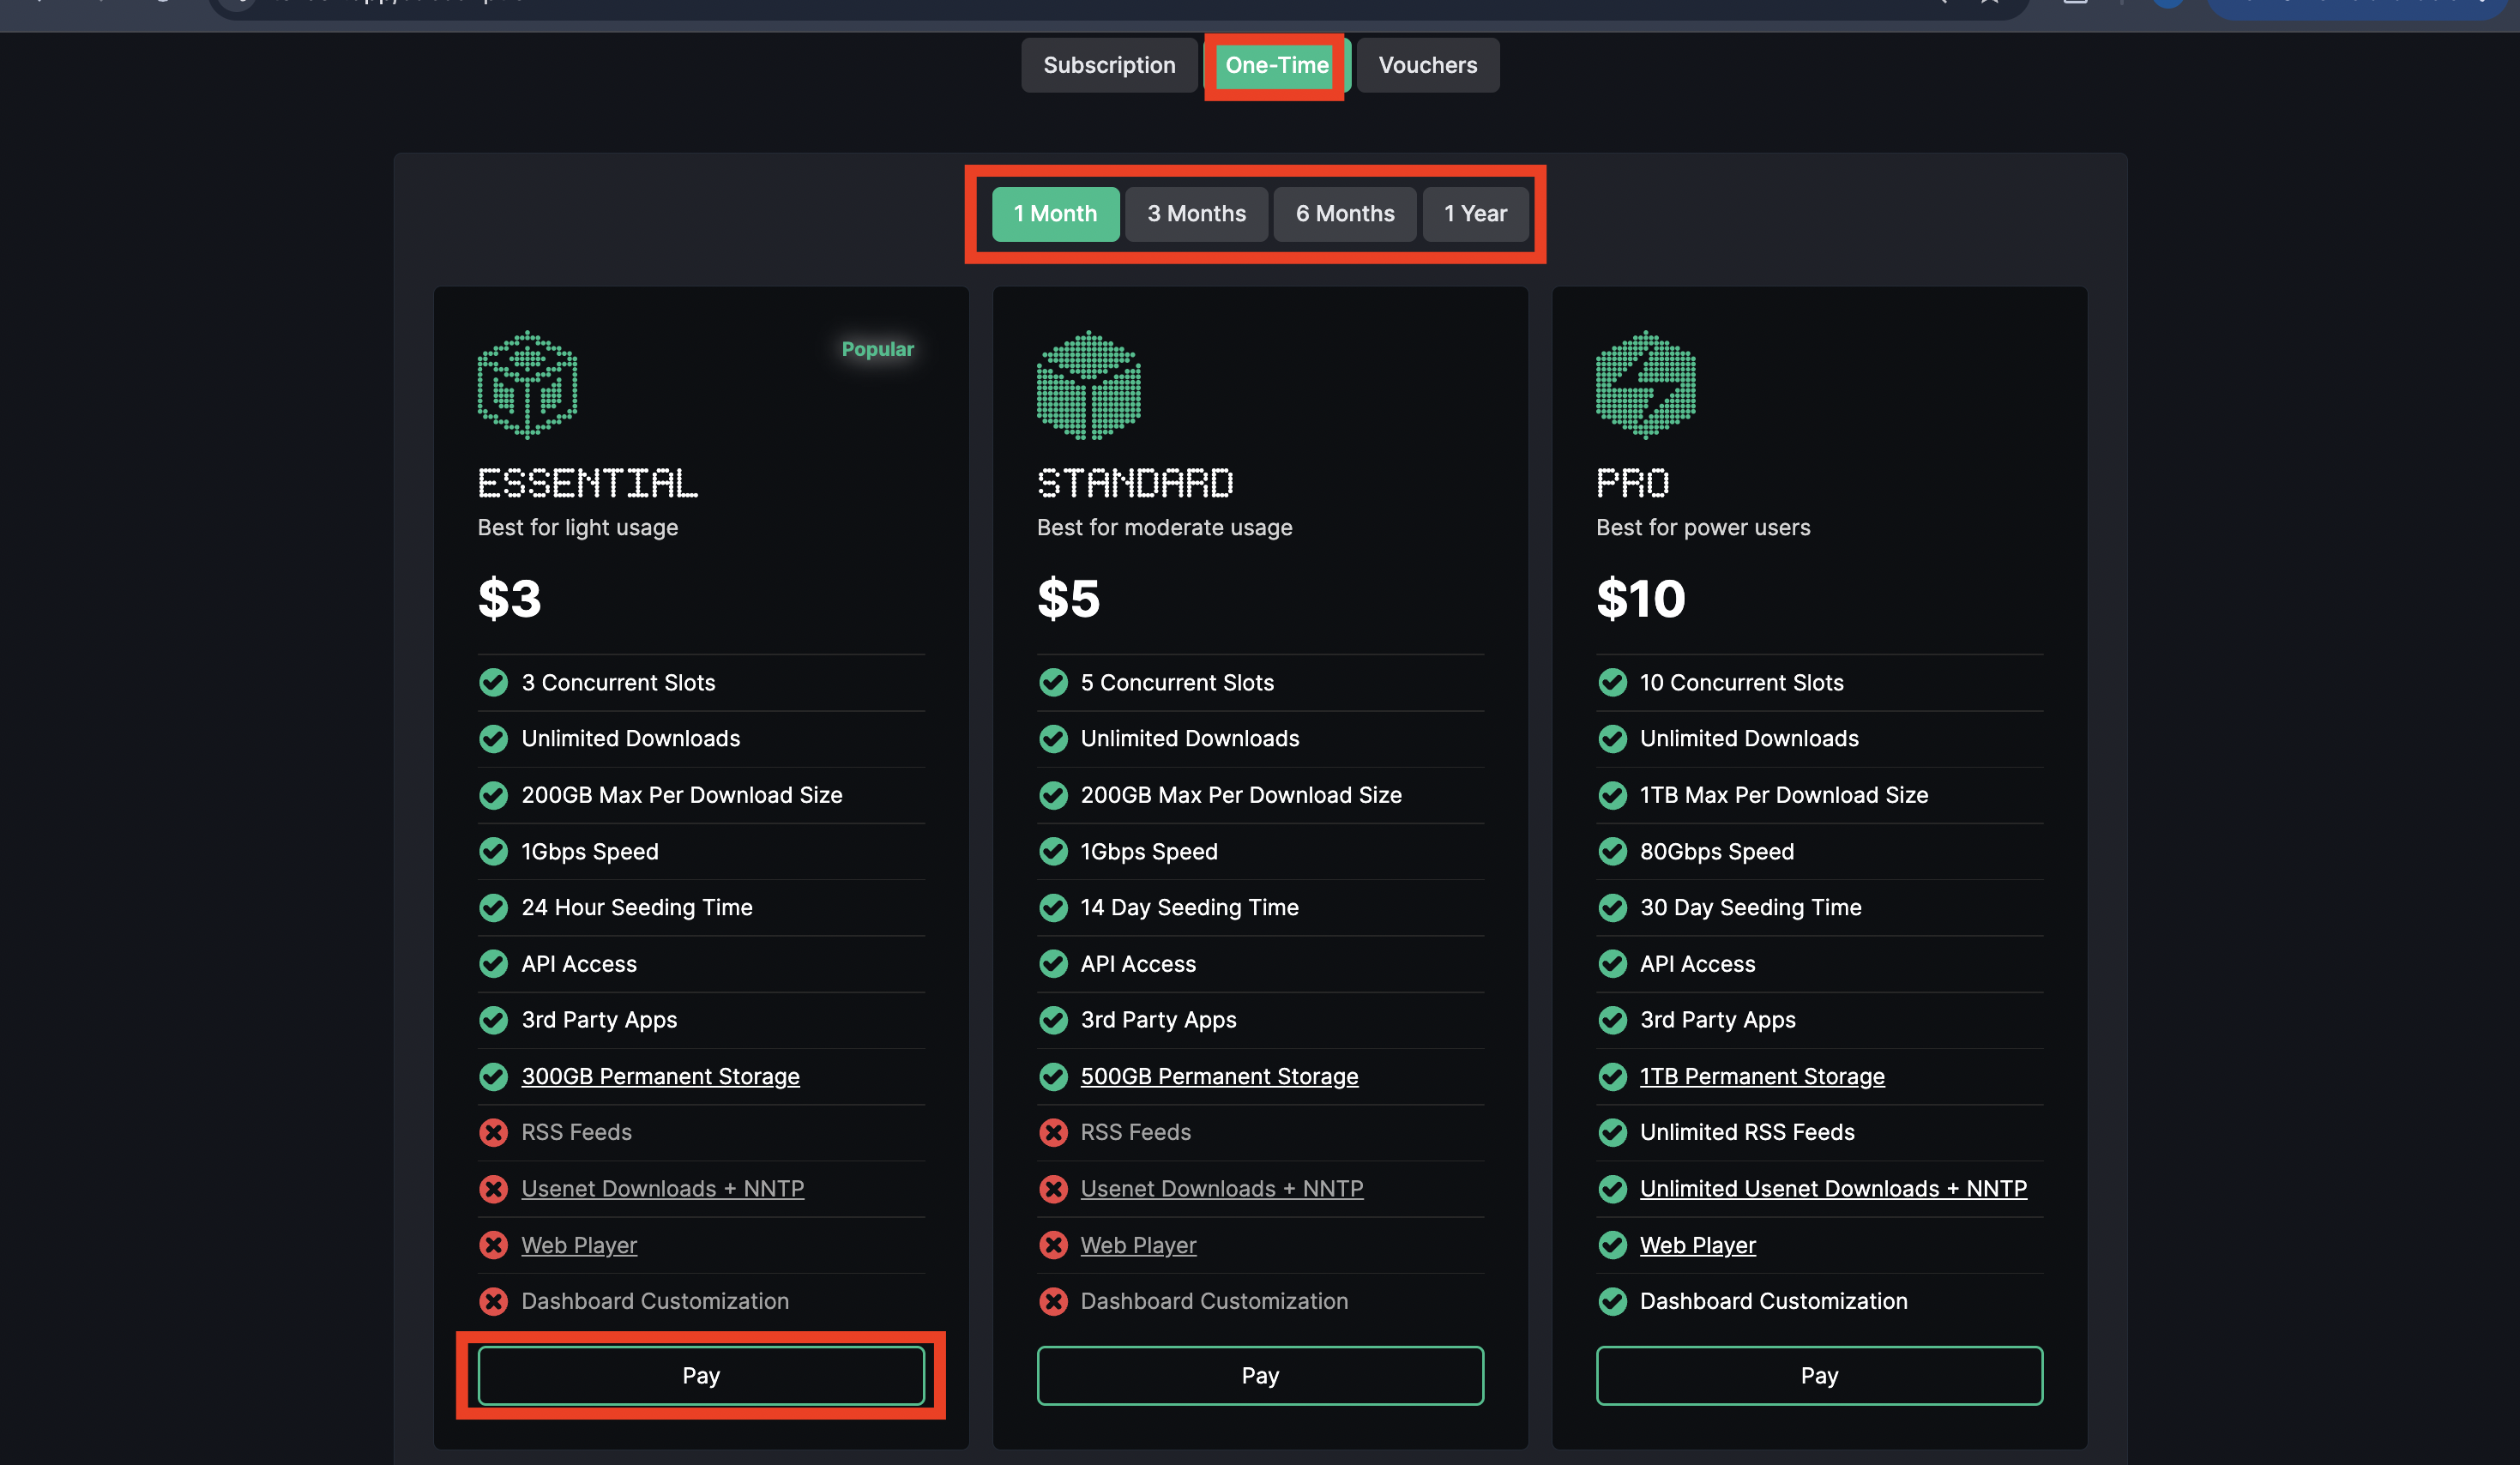Choose the 6 Months duration
This screenshot has height=1465, width=2520.
coord(1344,214)
